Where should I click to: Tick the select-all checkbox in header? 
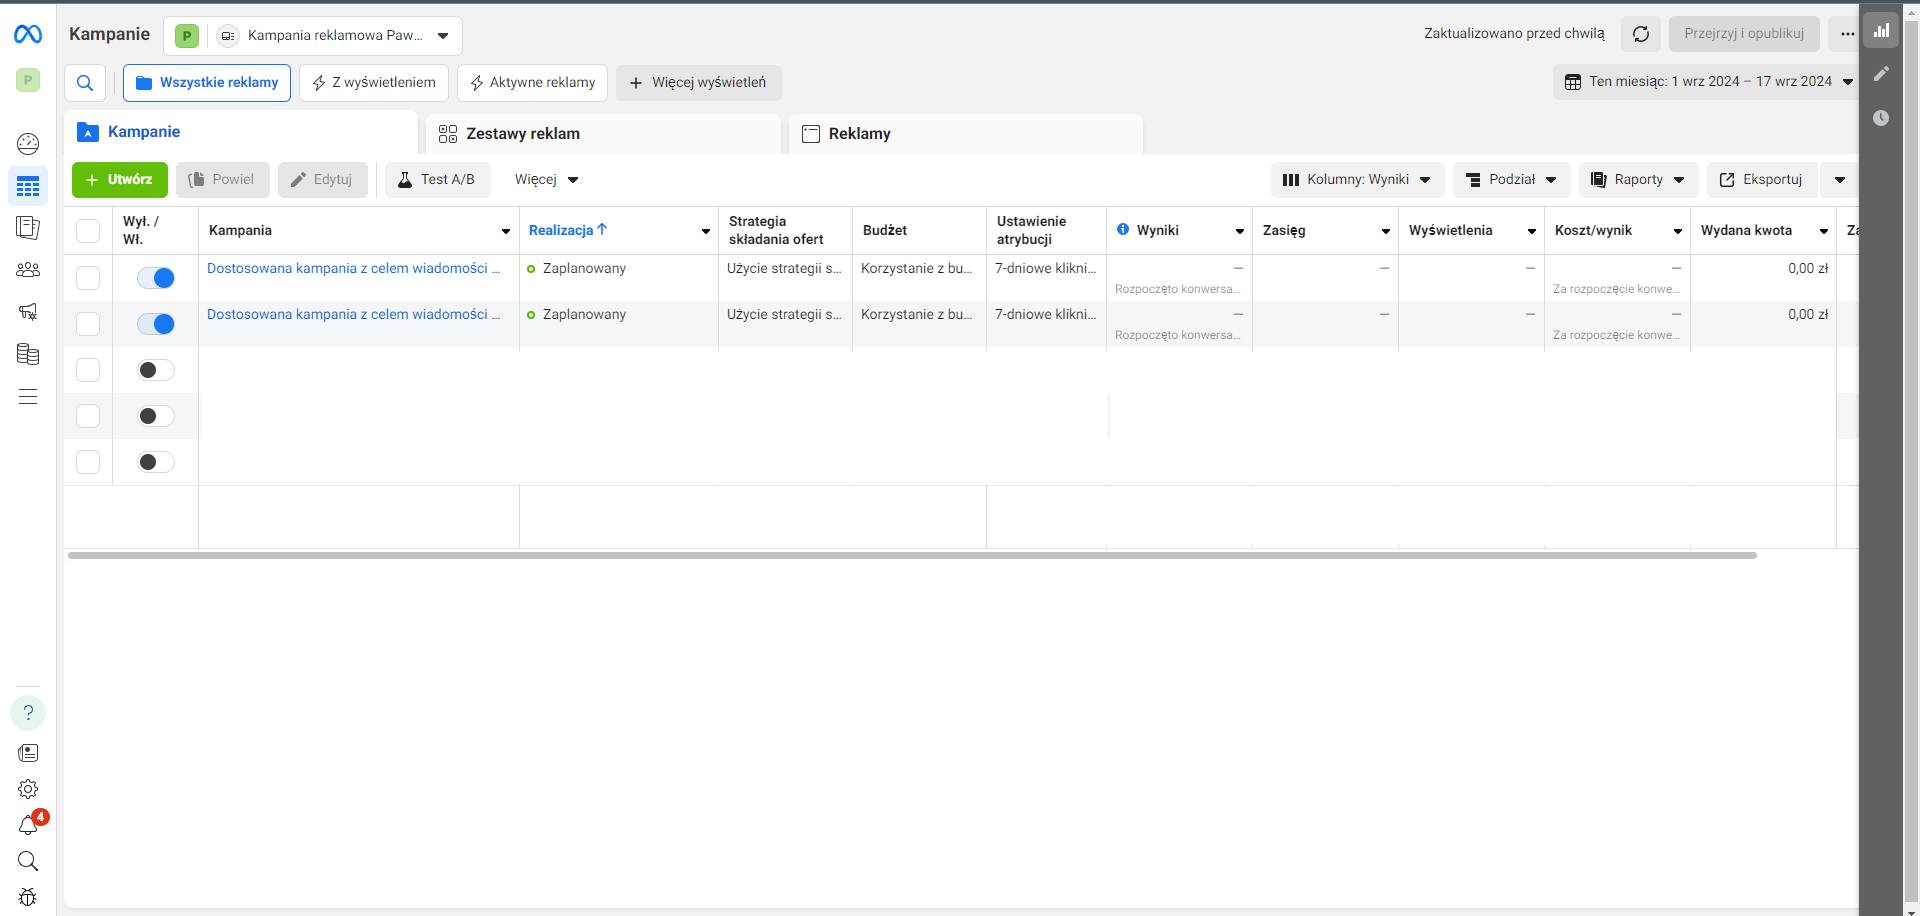coord(88,231)
